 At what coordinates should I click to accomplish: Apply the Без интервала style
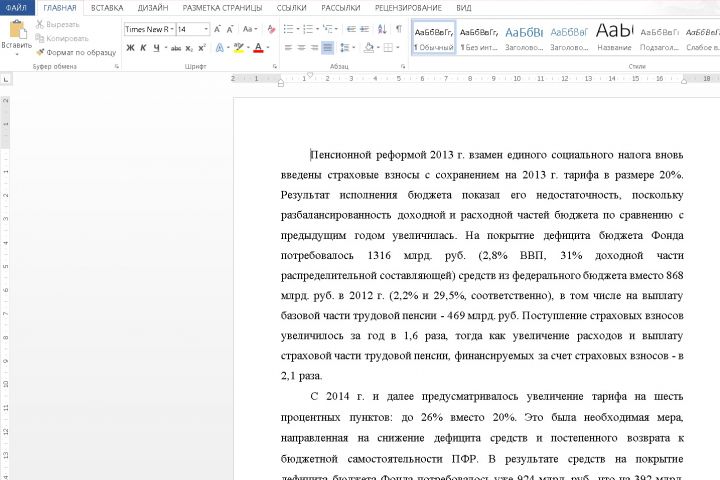(479, 38)
